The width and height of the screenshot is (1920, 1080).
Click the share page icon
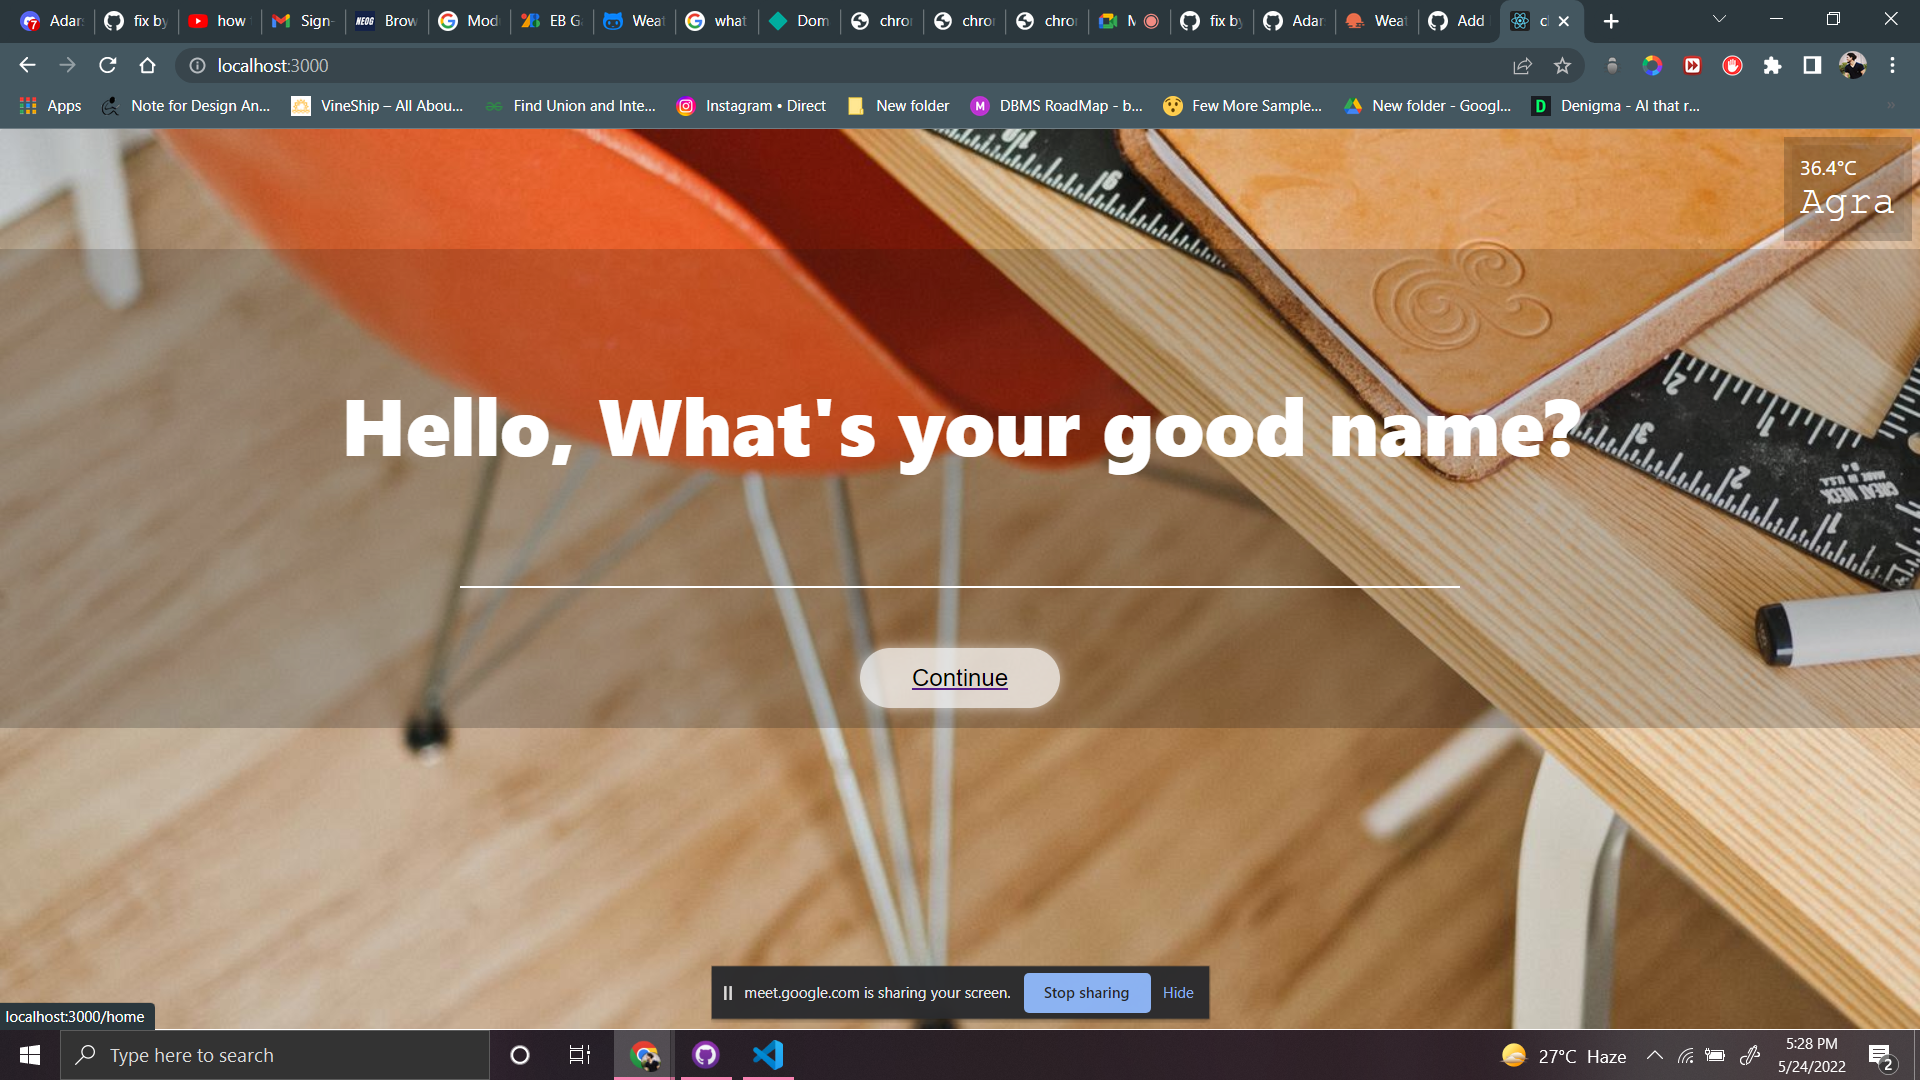1522,65
